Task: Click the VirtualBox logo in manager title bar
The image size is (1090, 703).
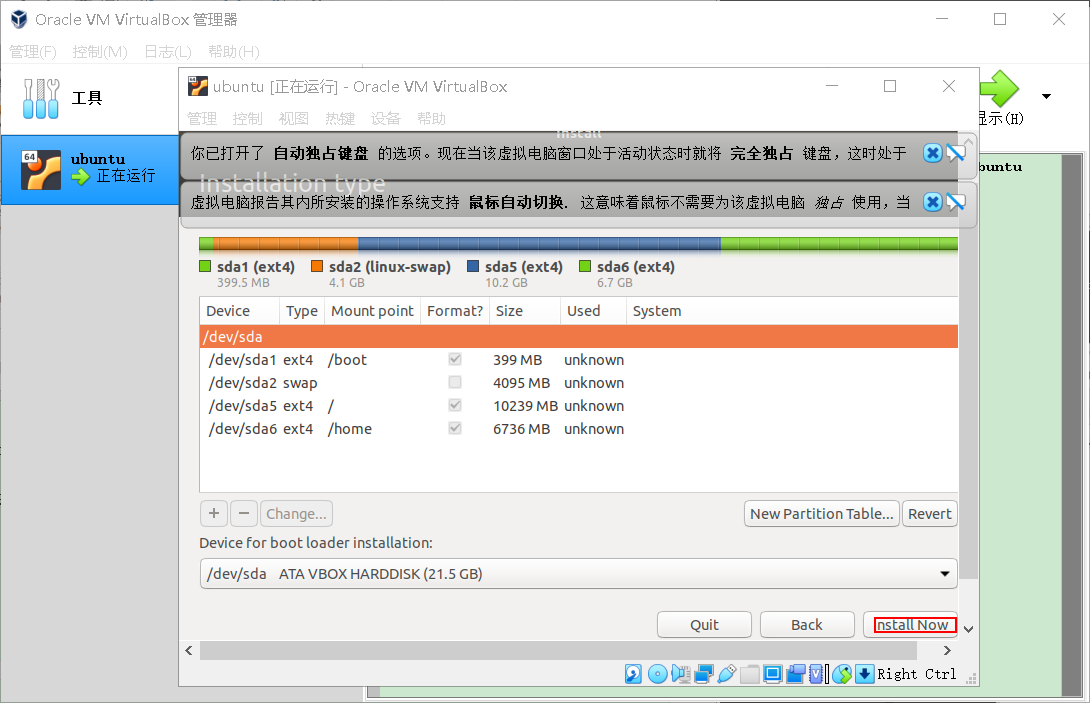Action: (x=19, y=19)
